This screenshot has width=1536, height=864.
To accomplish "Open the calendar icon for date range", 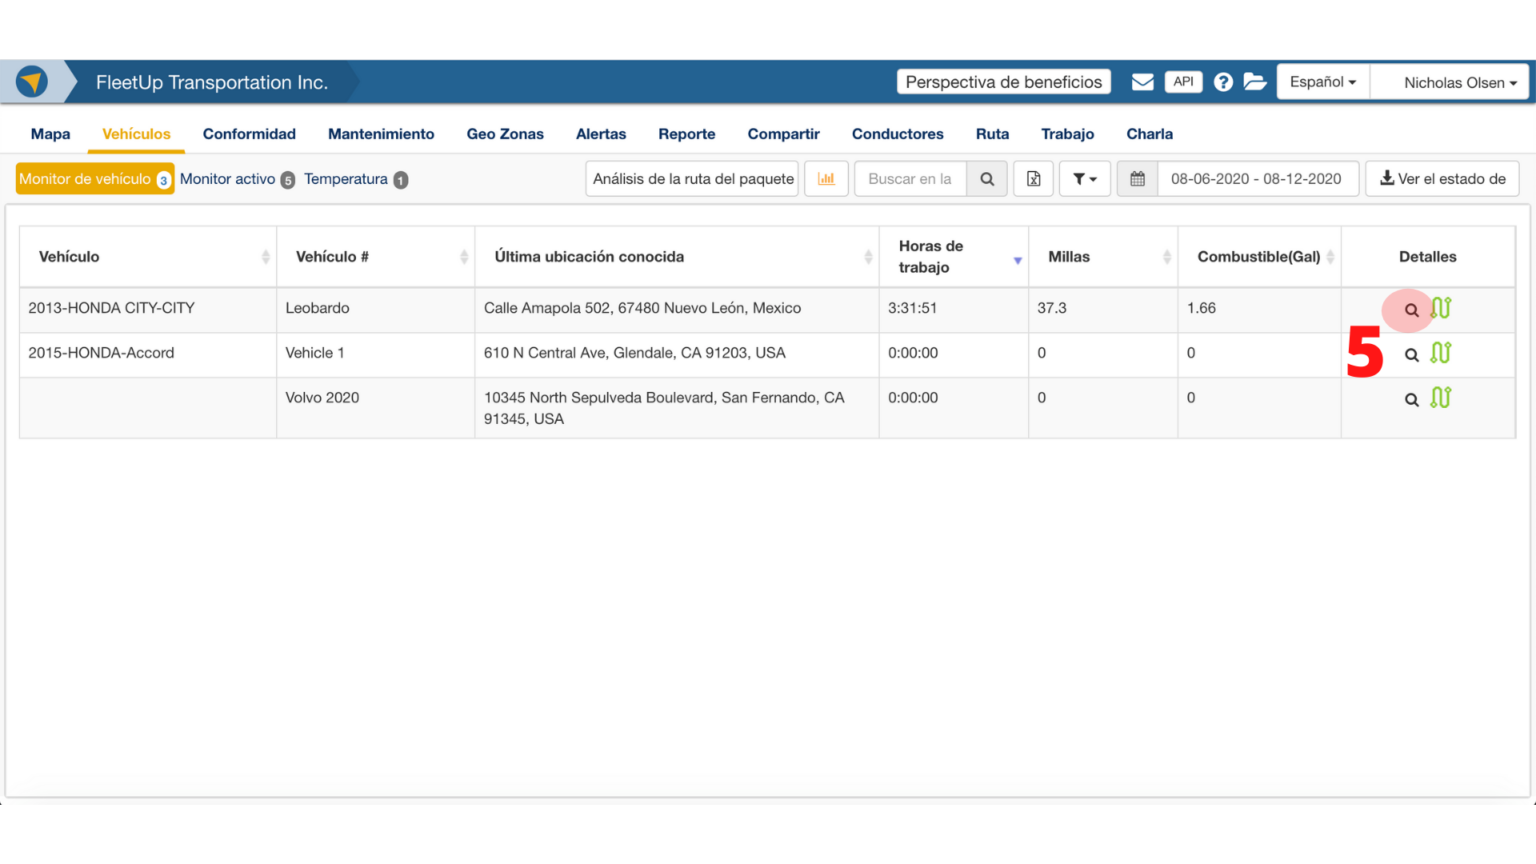I will tap(1137, 179).
